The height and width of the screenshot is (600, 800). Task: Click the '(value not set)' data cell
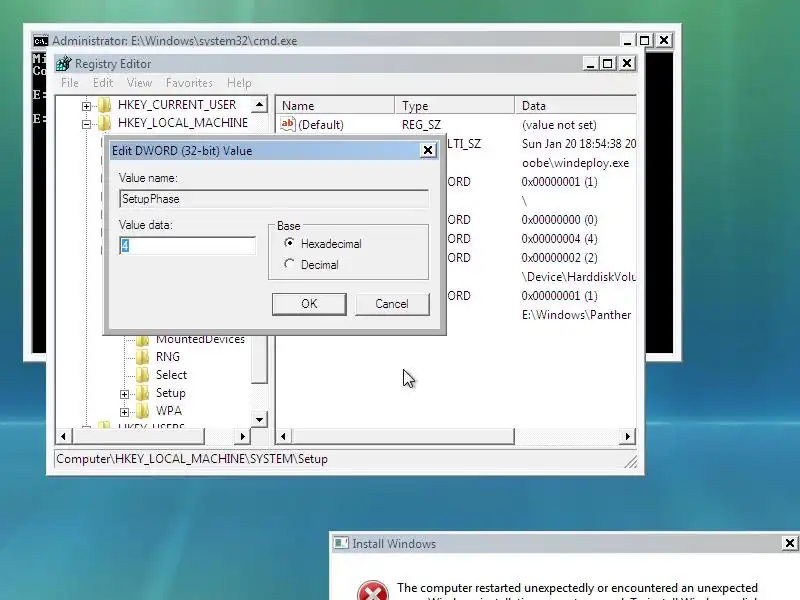(559, 125)
